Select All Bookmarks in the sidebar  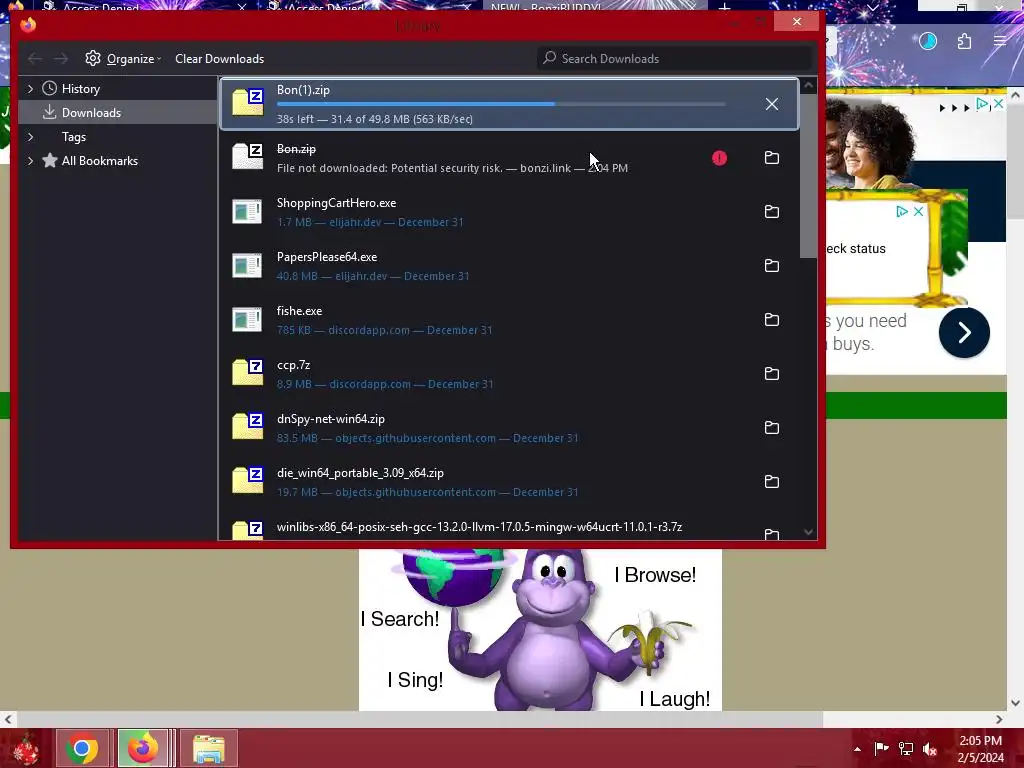(99, 161)
